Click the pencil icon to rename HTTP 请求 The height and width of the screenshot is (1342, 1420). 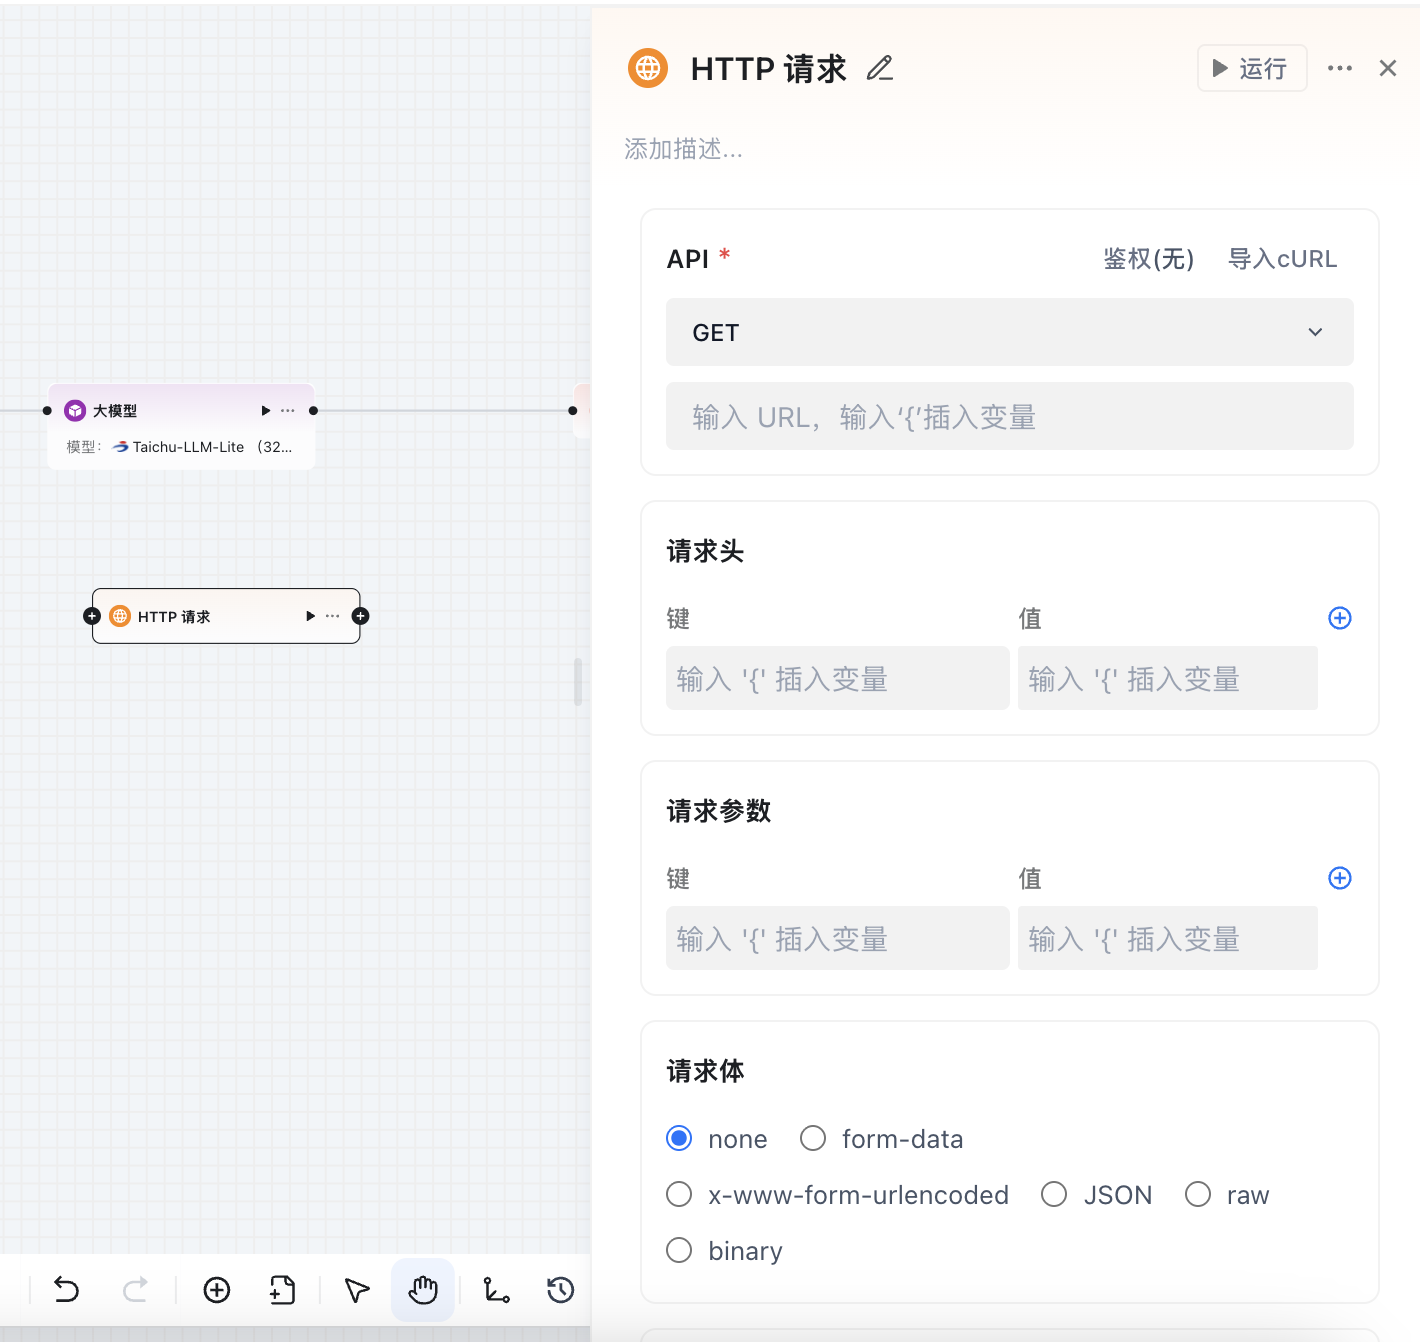click(880, 68)
